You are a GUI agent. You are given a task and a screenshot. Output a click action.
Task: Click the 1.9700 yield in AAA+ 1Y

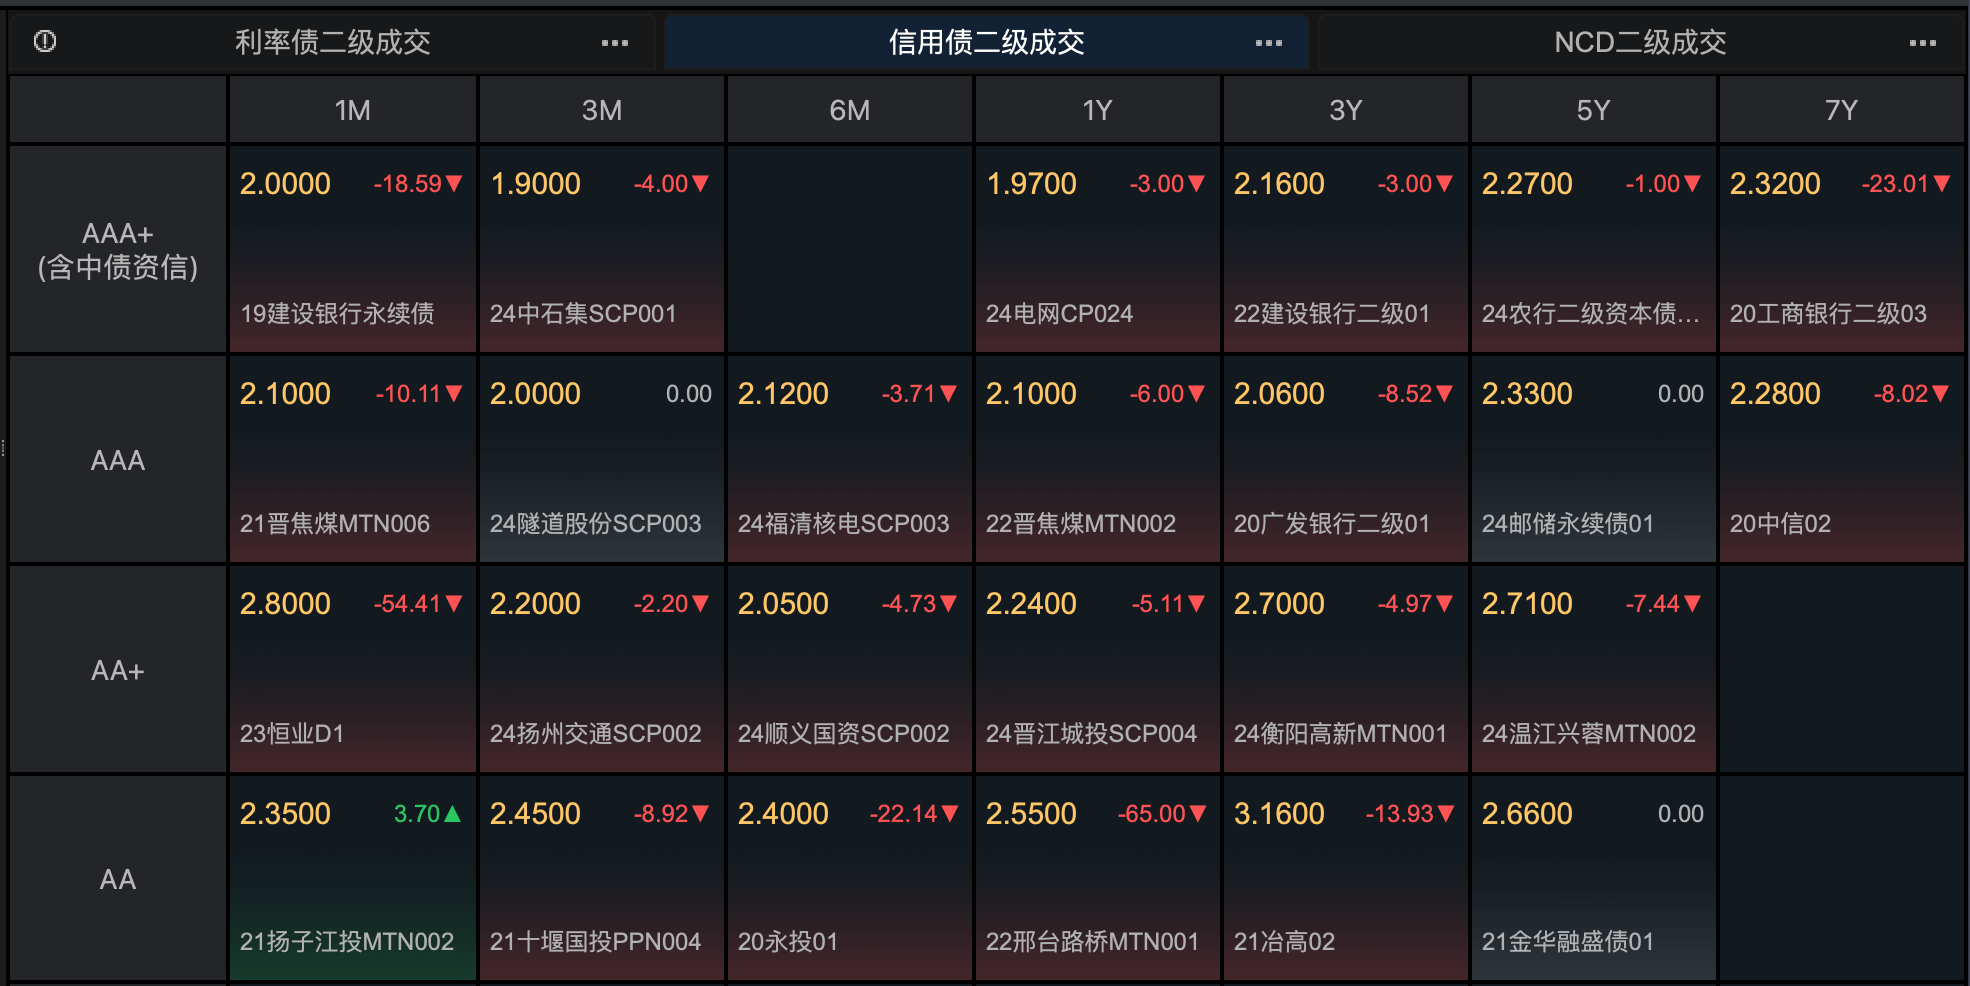(1031, 184)
